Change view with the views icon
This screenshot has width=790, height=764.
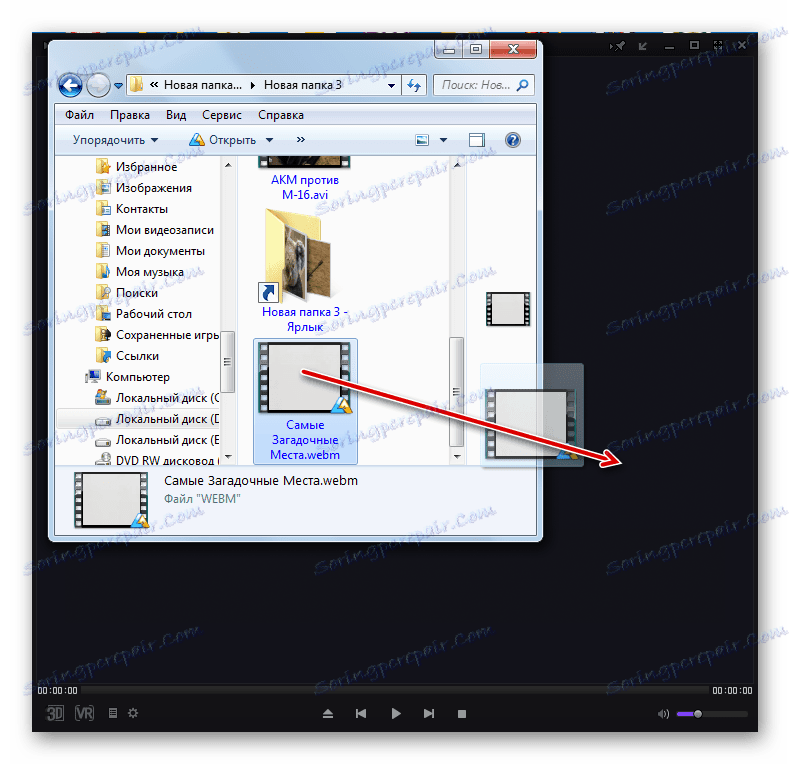coord(422,140)
